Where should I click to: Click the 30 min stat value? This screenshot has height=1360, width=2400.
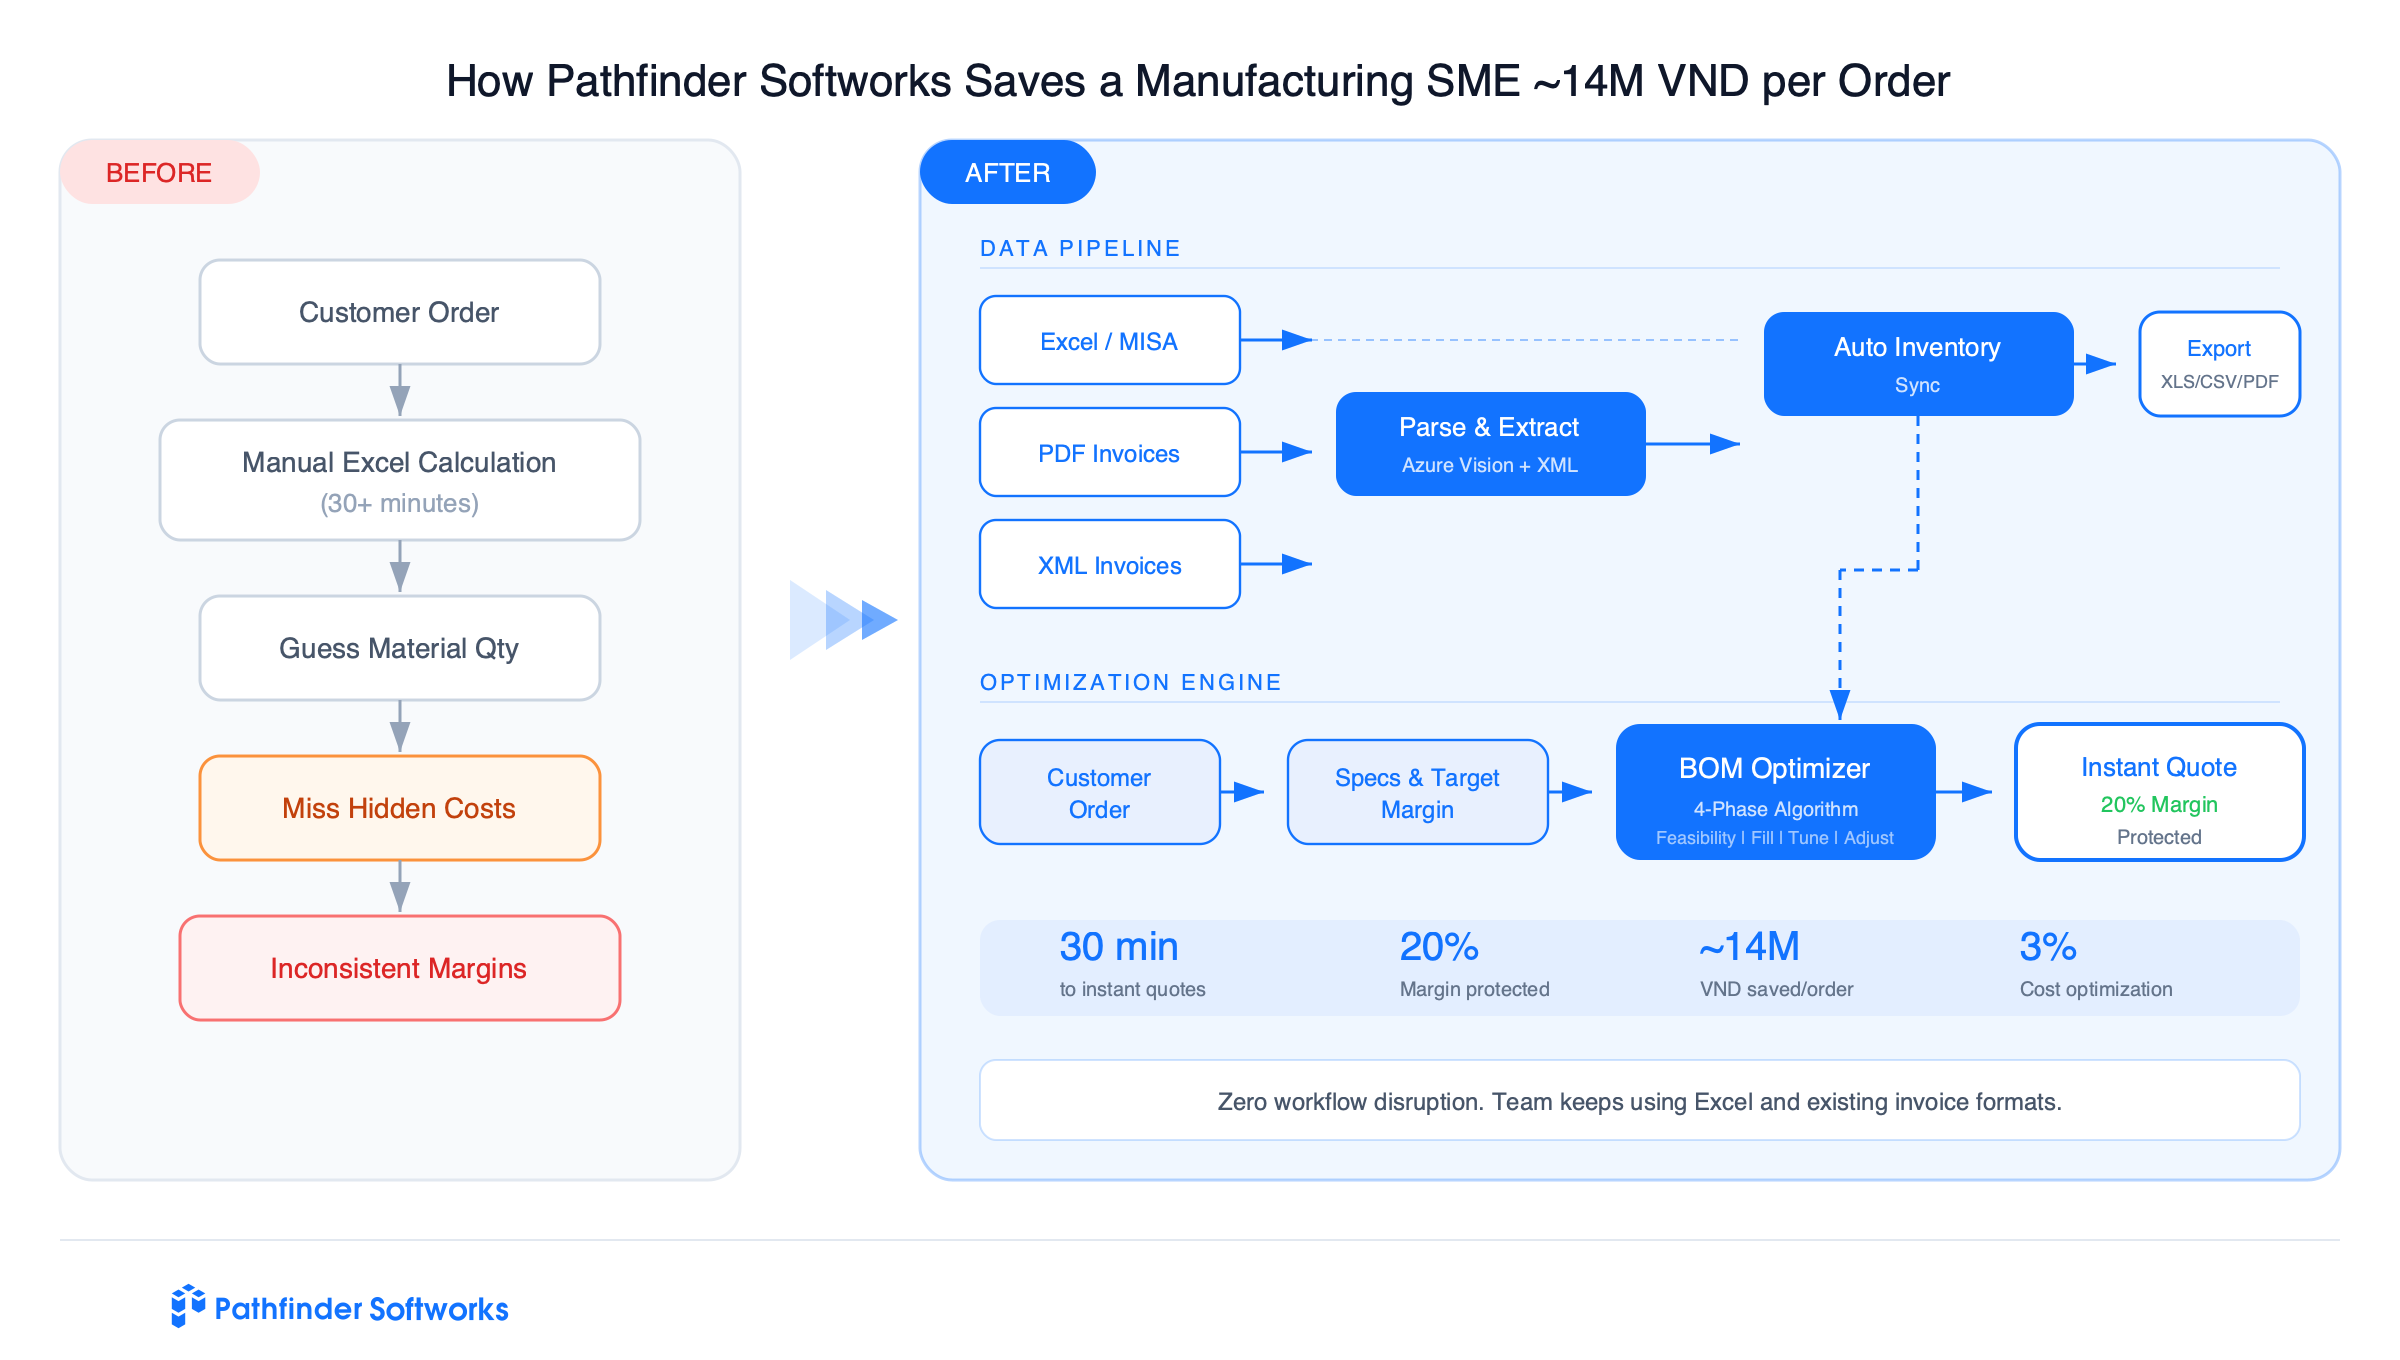pyautogui.click(x=1118, y=945)
